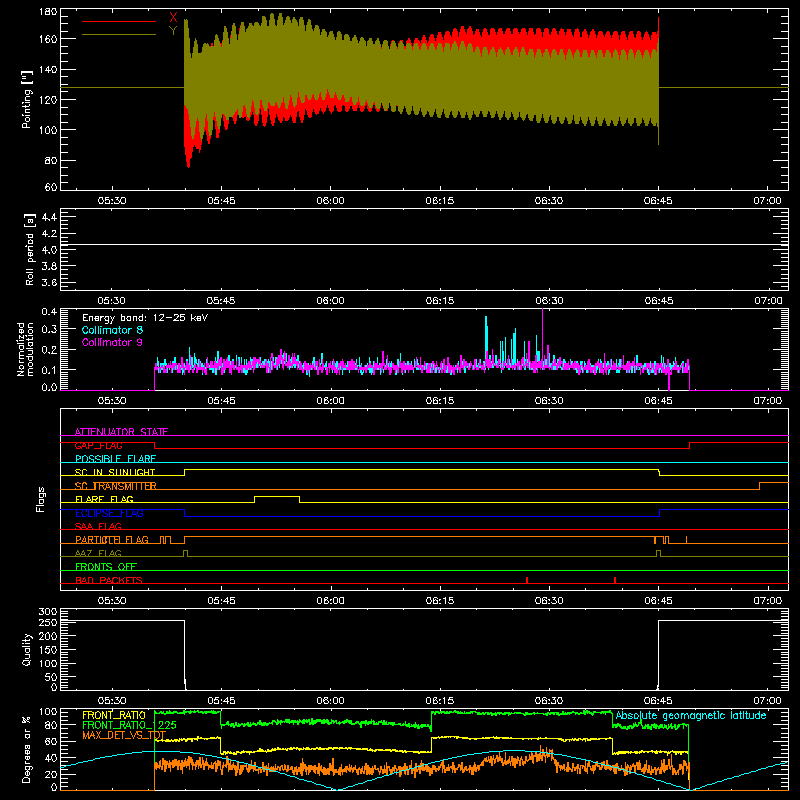The height and width of the screenshot is (800, 800).
Task: Click the olive Y legend line sample
Action: 119,35
